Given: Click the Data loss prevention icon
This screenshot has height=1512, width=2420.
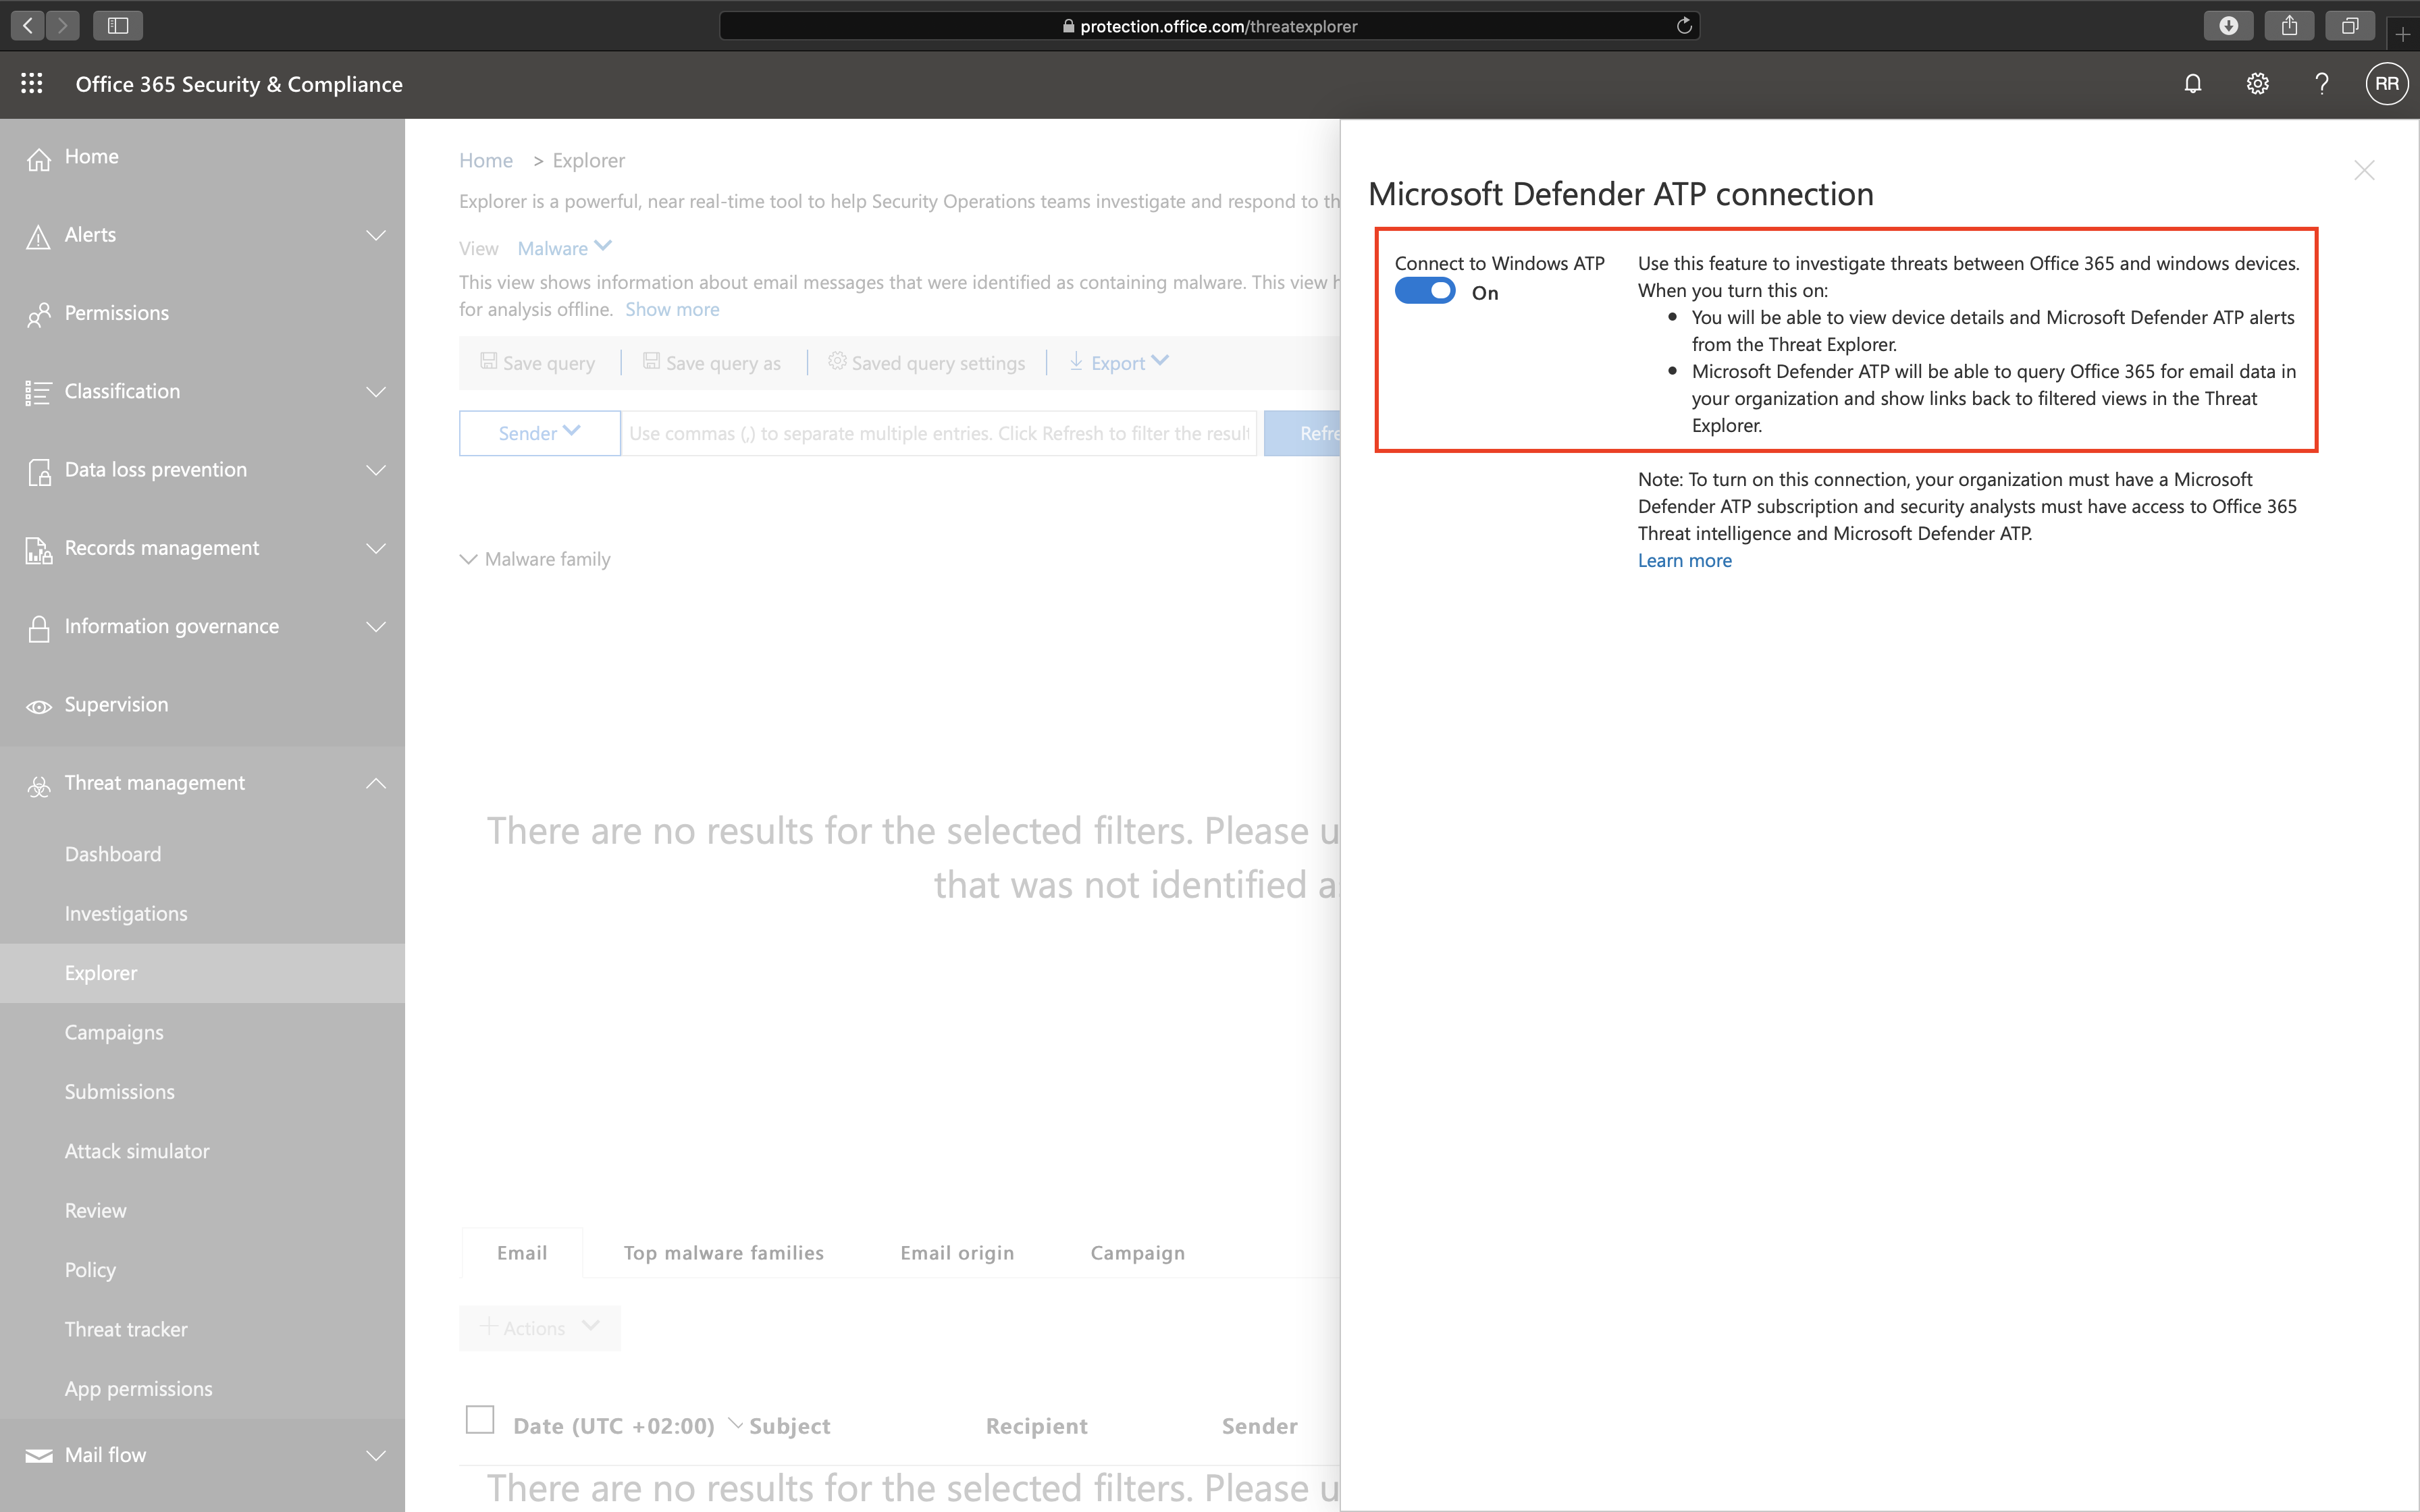Looking at the screenshot, I should coord(38,471).
